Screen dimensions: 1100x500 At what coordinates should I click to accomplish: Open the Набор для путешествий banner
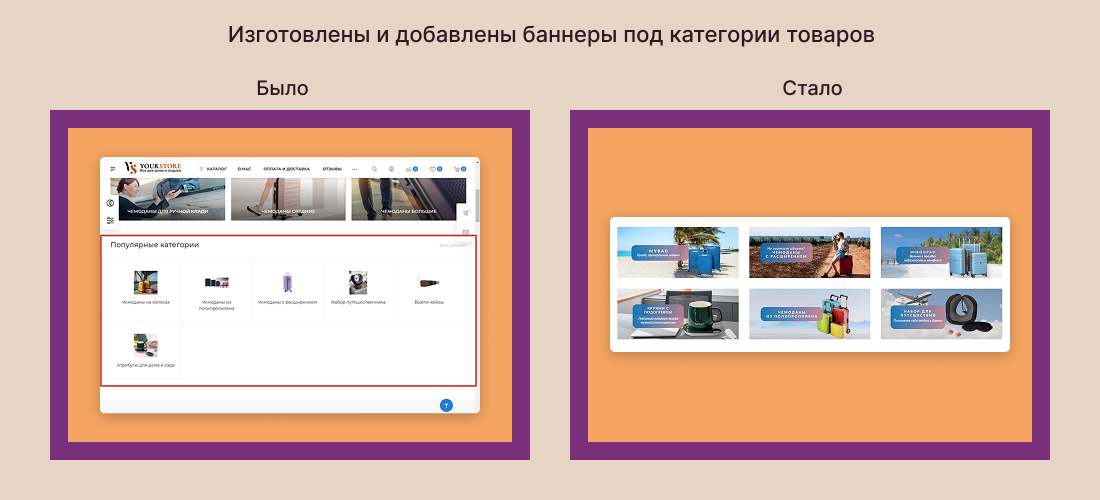pyautogui.click(x=941, y=314)
